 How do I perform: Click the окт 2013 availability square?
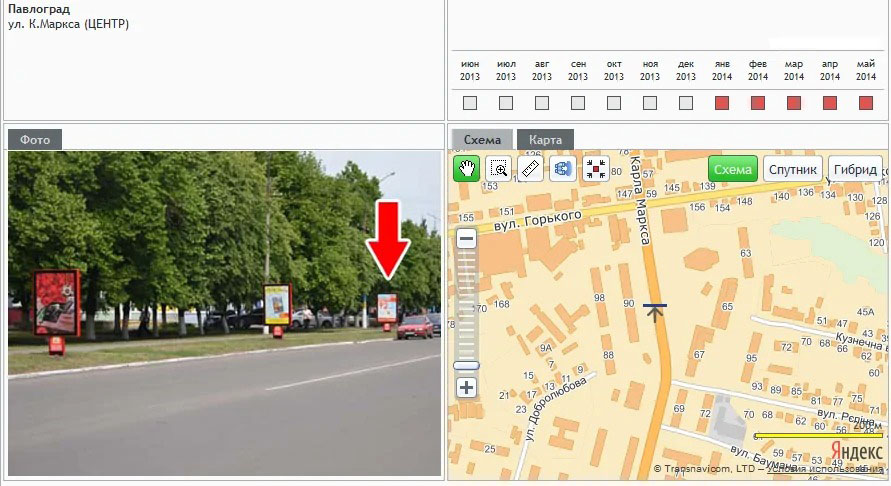coord(614,103)
